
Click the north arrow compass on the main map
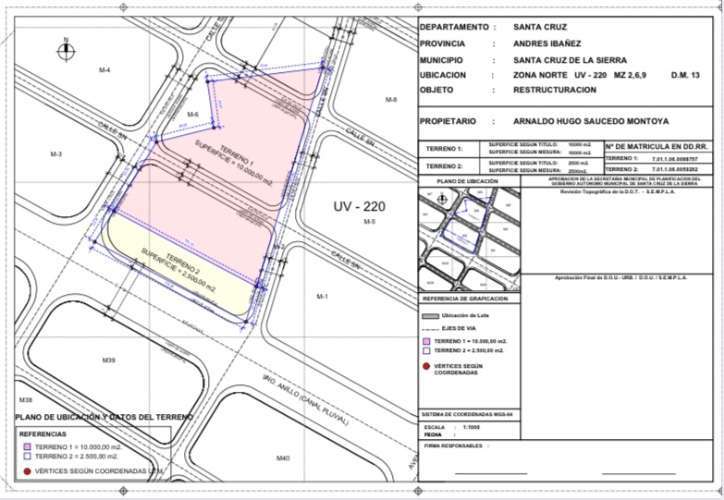pos(65,47)
